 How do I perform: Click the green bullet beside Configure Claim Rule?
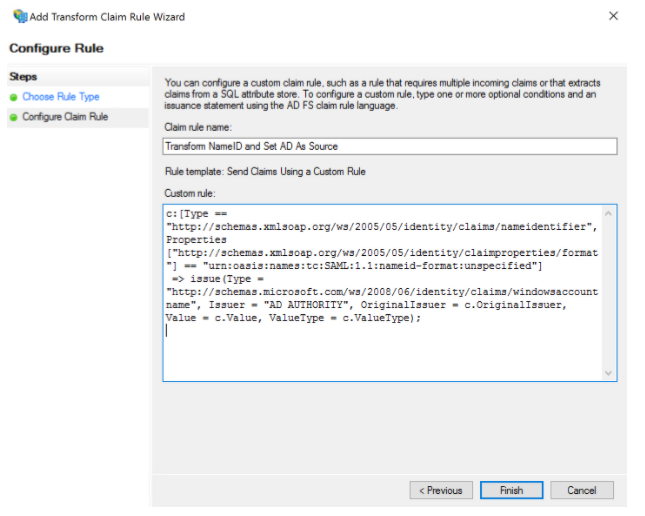point(13,117)
